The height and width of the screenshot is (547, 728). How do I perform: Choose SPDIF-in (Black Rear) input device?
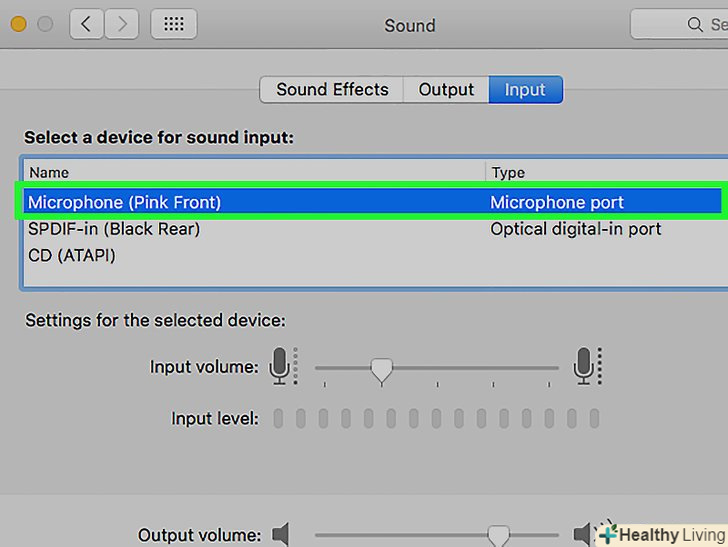114,229
